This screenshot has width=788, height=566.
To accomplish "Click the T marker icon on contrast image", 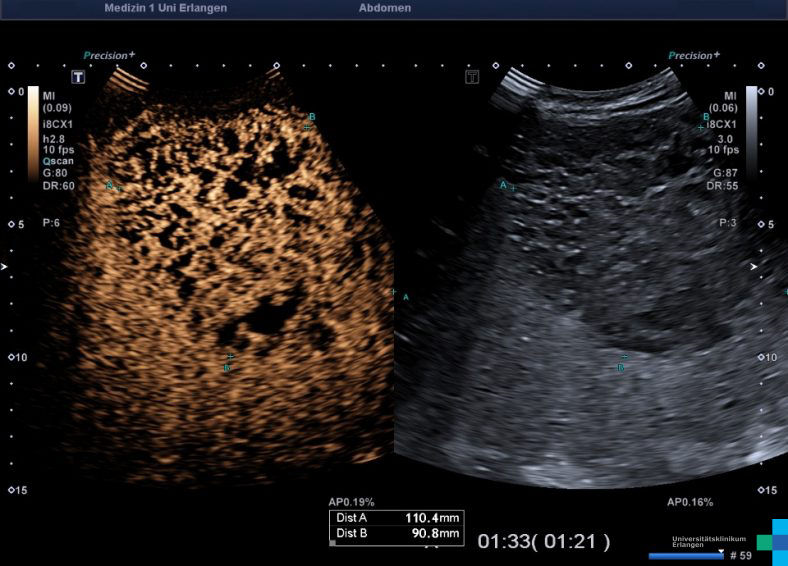I will (x=77, y=77).
